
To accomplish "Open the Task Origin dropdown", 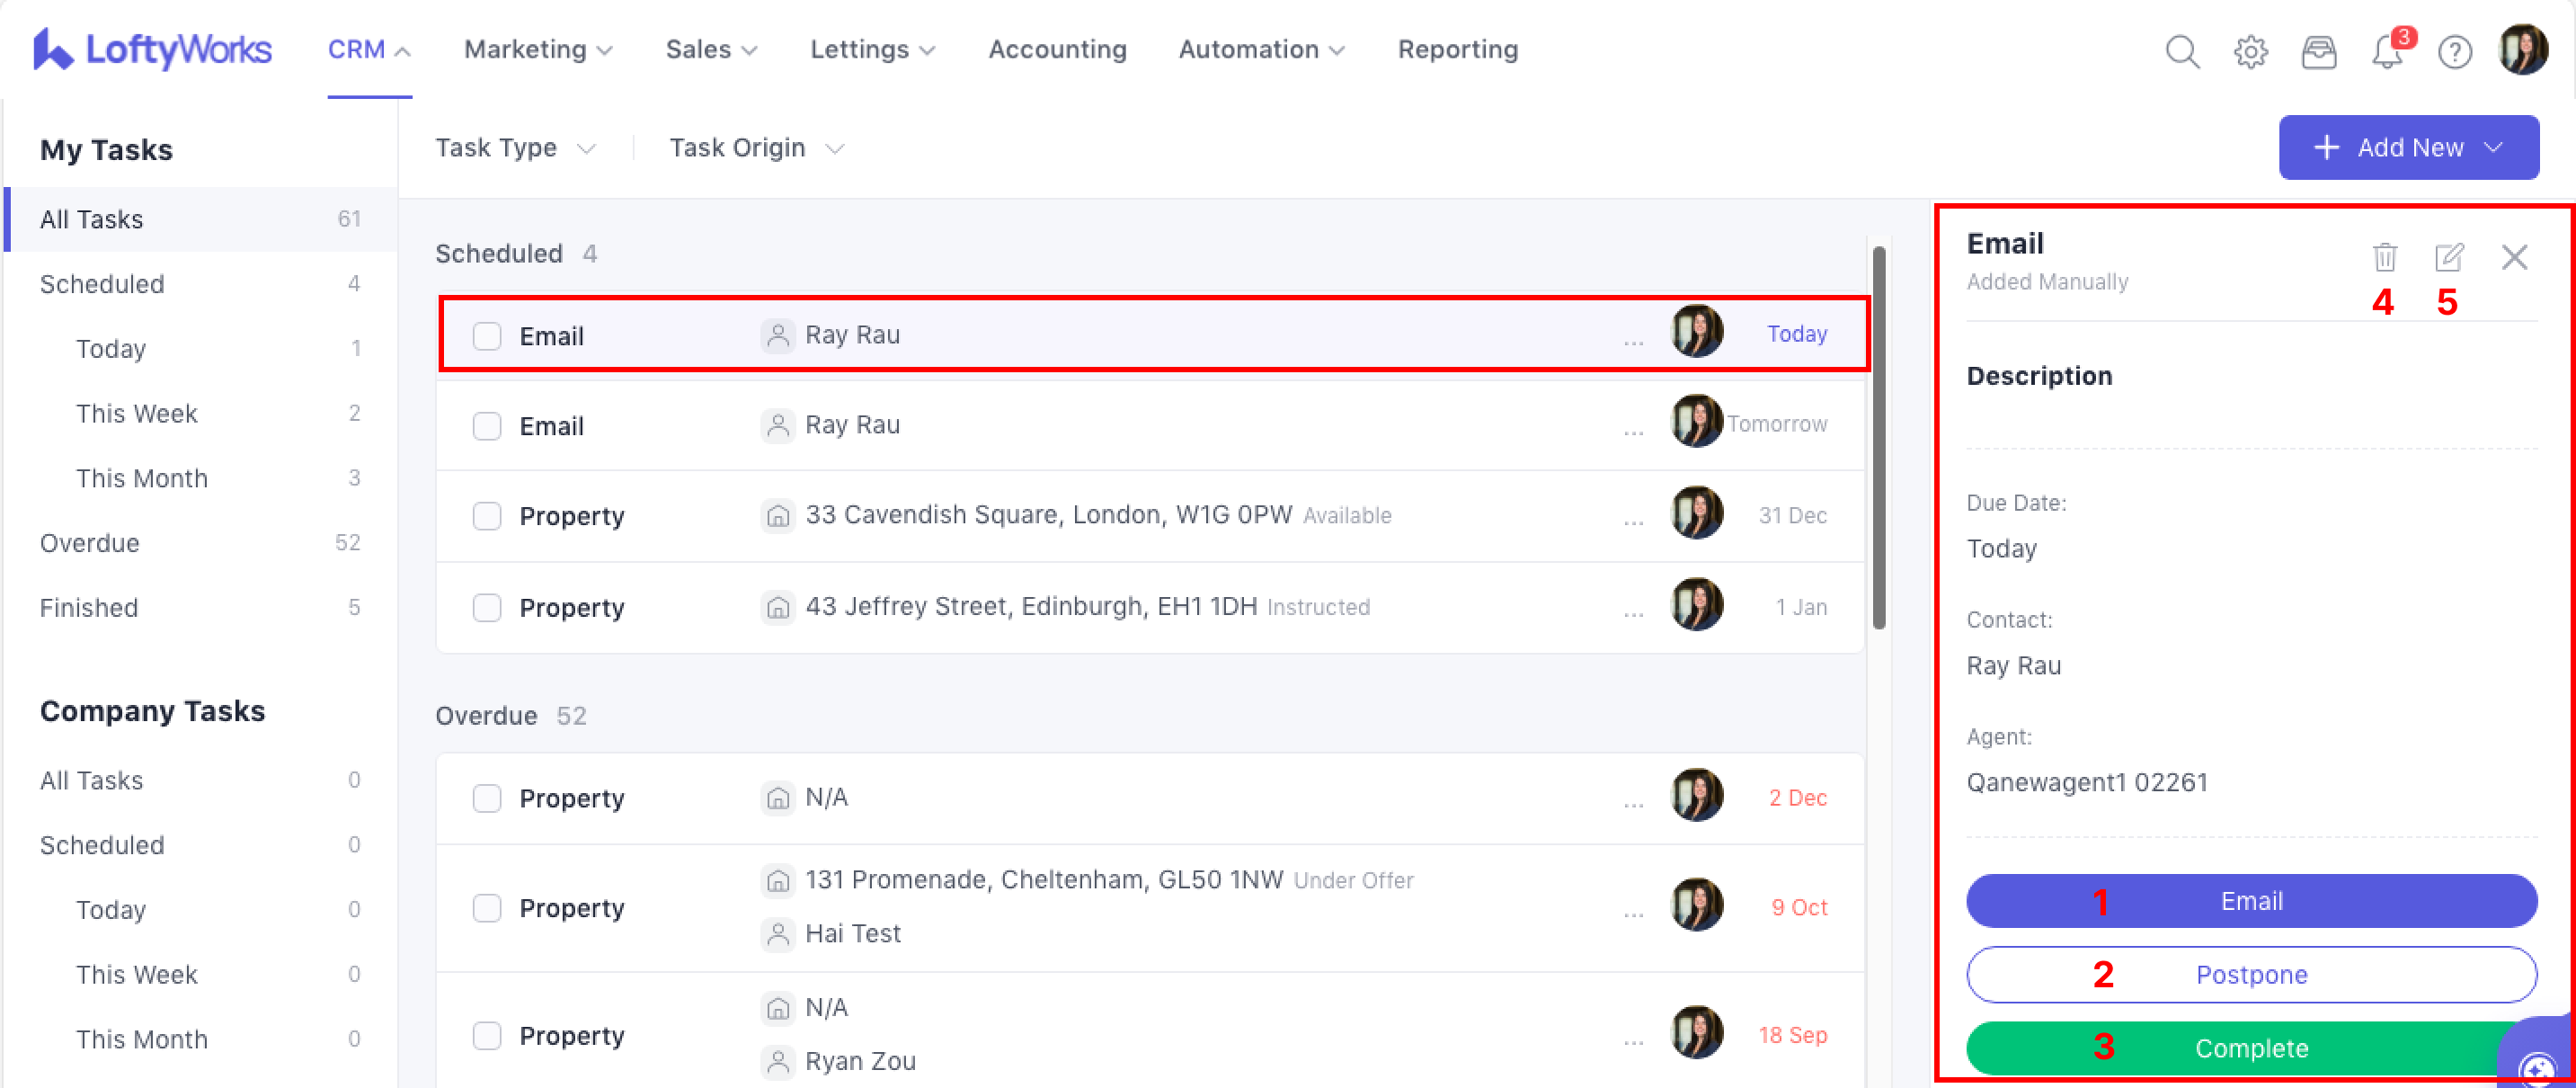I will pos(756,148).
